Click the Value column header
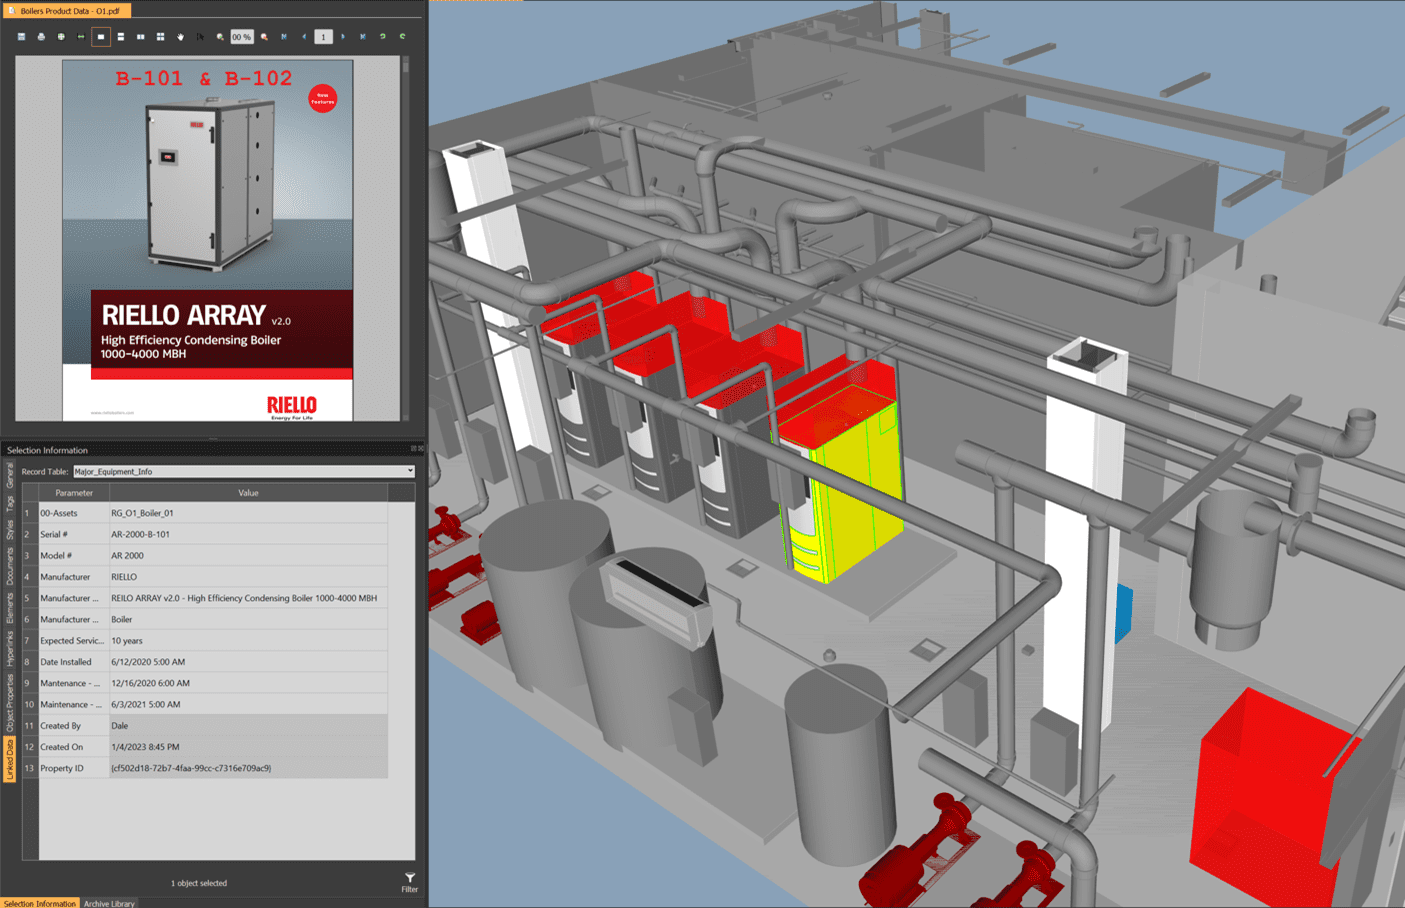 (248, 492)
